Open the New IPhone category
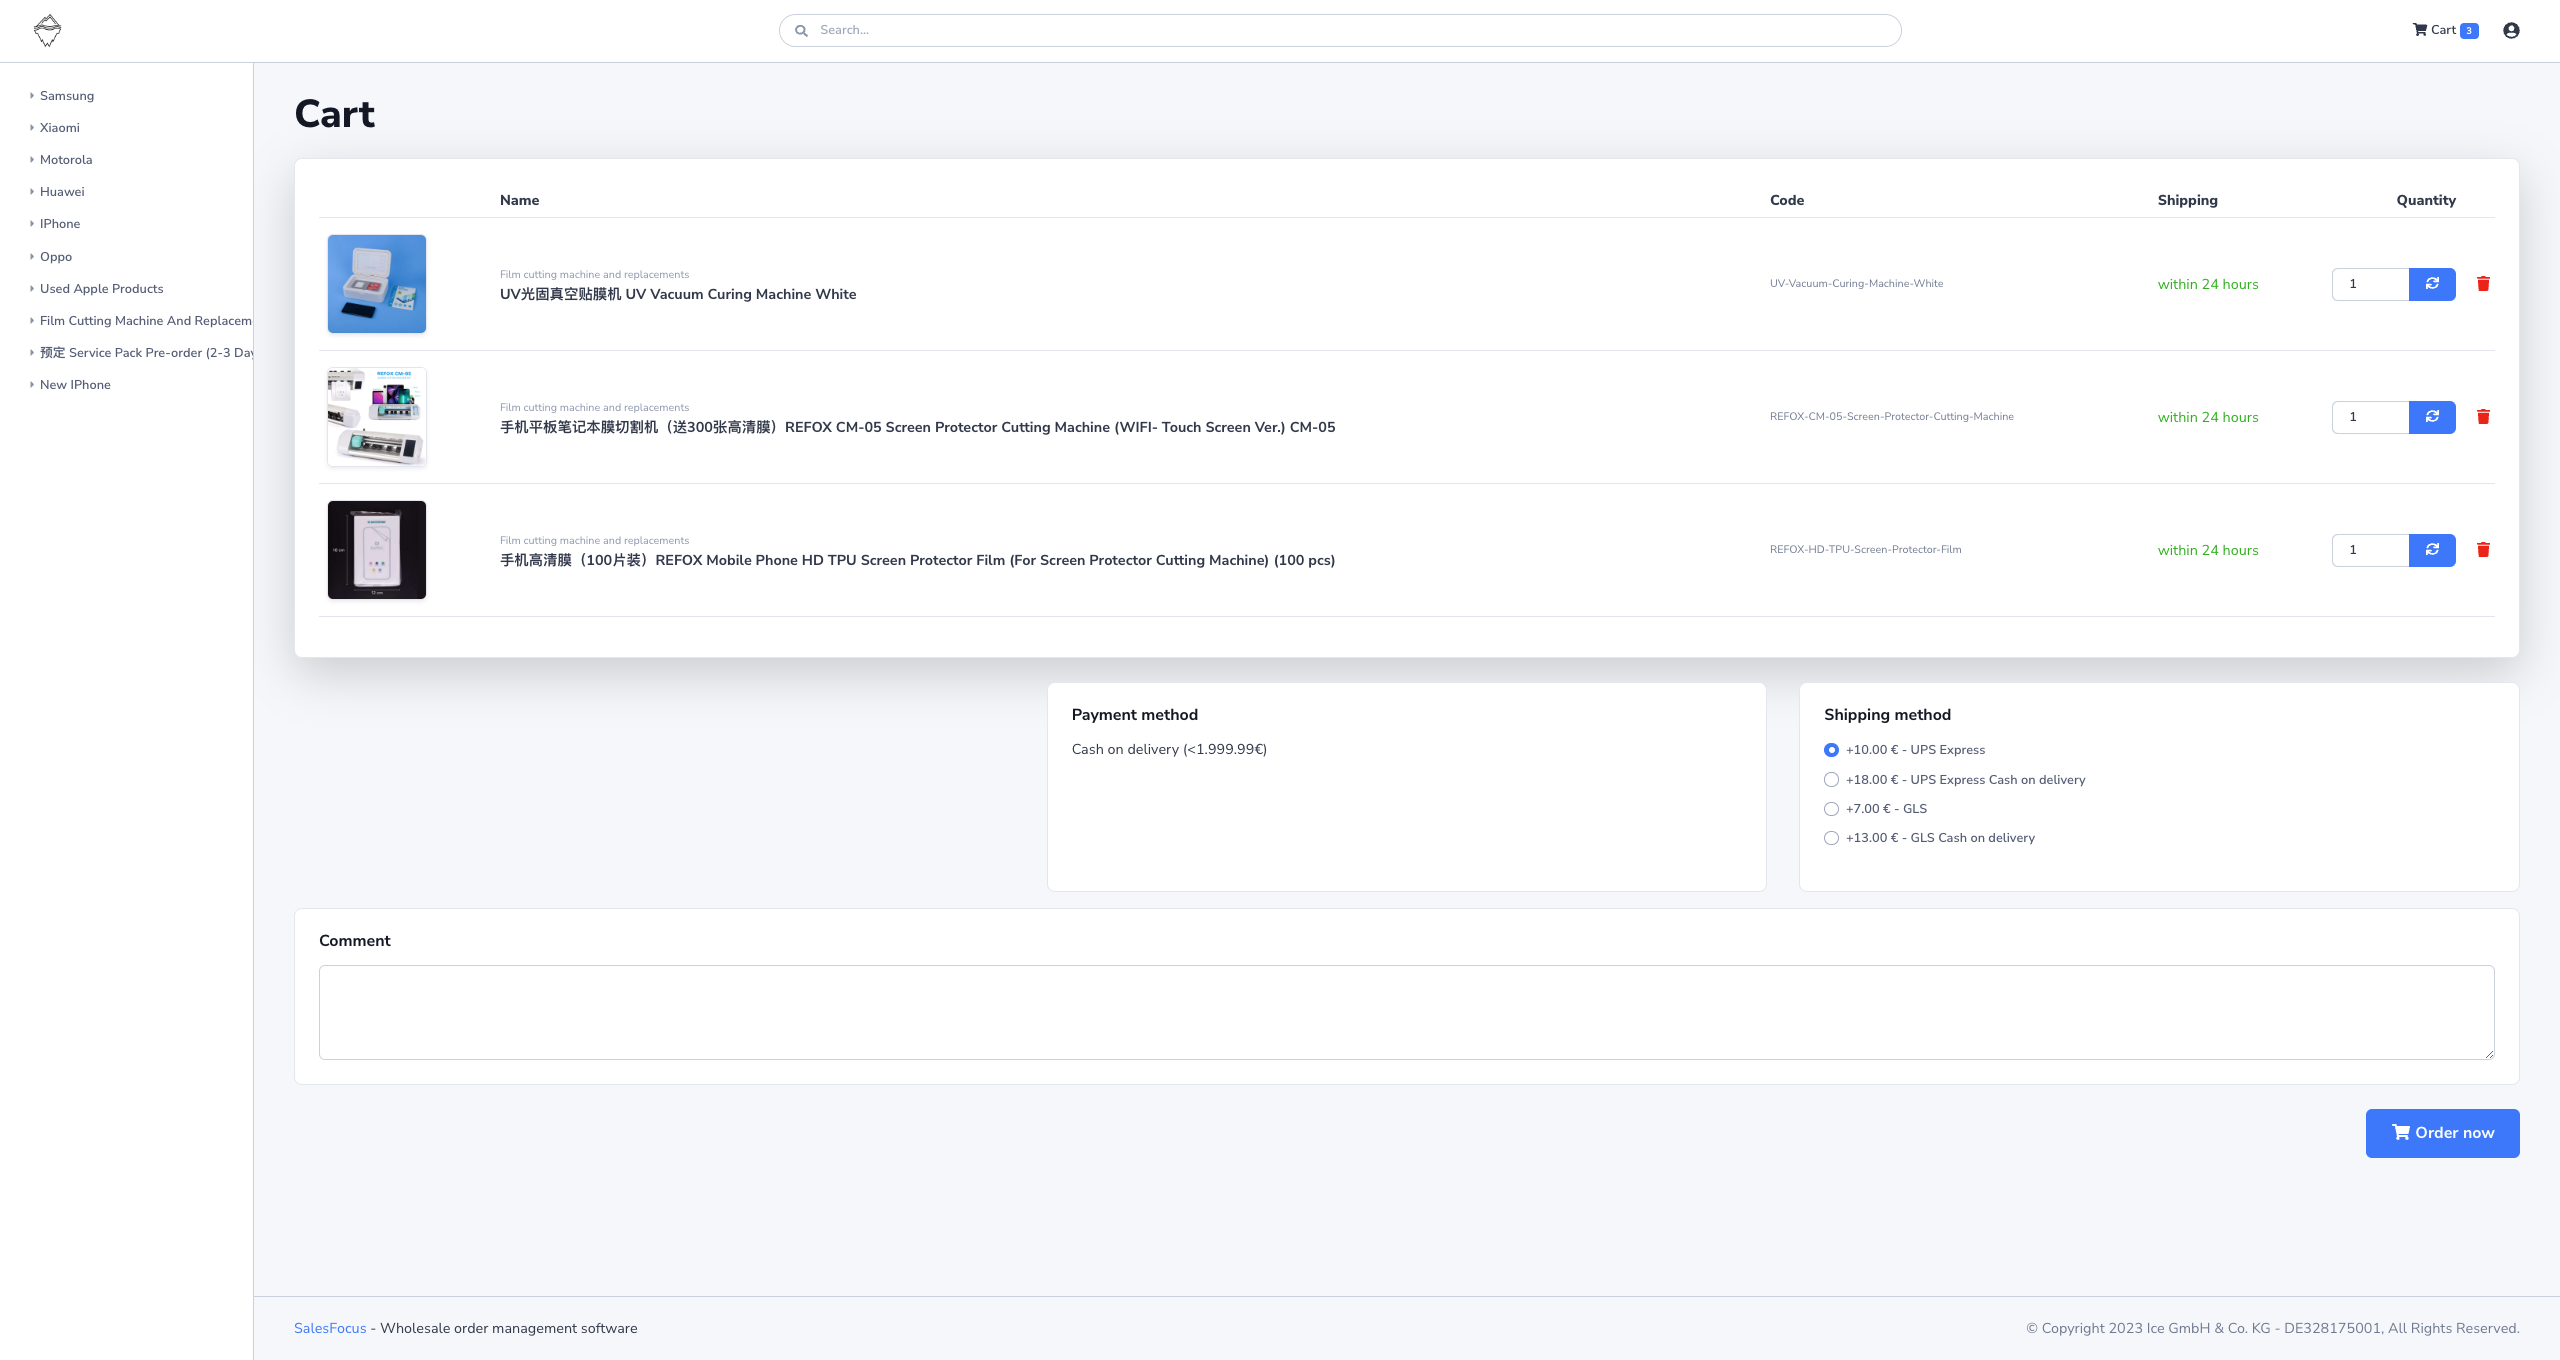 click(x=75, y=385)
